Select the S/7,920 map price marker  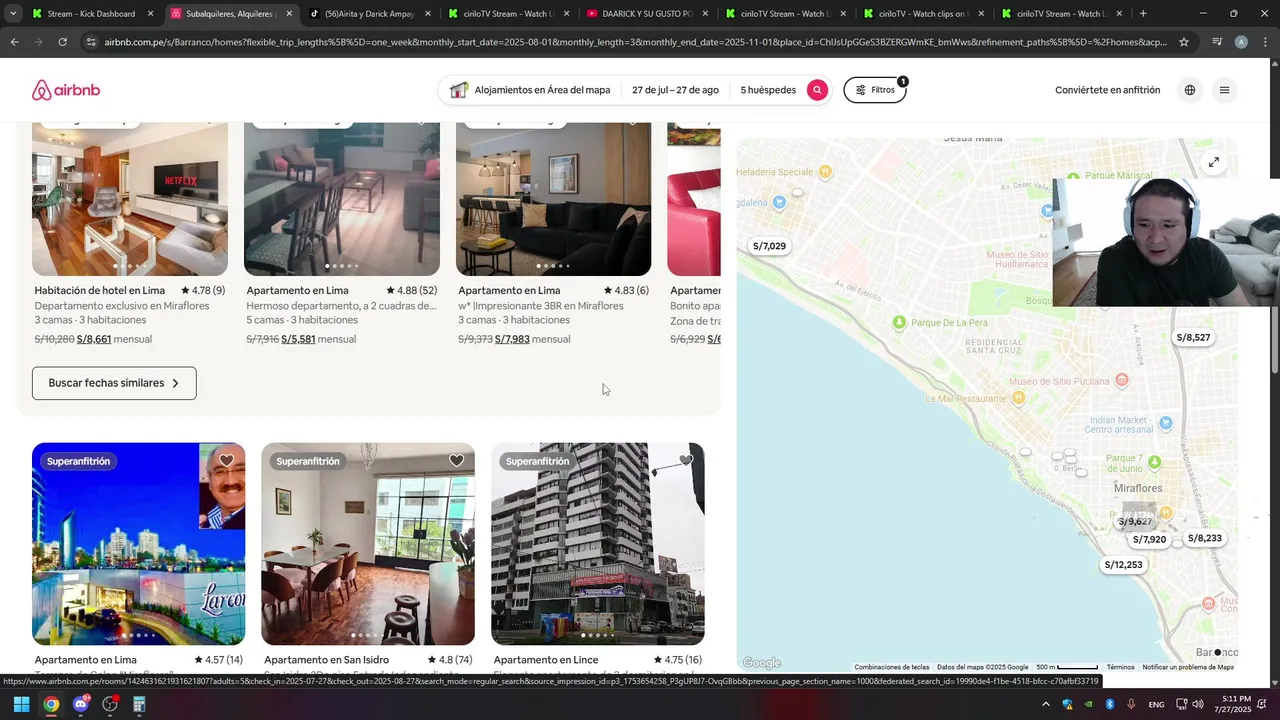point(1149,540)
